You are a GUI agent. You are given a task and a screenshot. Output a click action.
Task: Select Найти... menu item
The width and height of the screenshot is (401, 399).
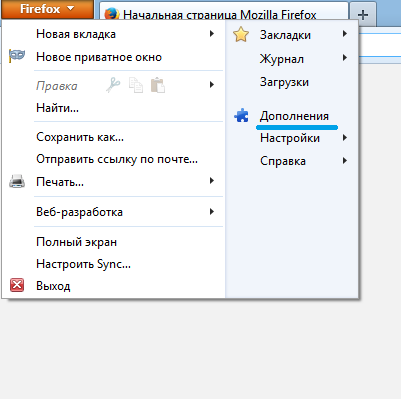tap(57, 108)
